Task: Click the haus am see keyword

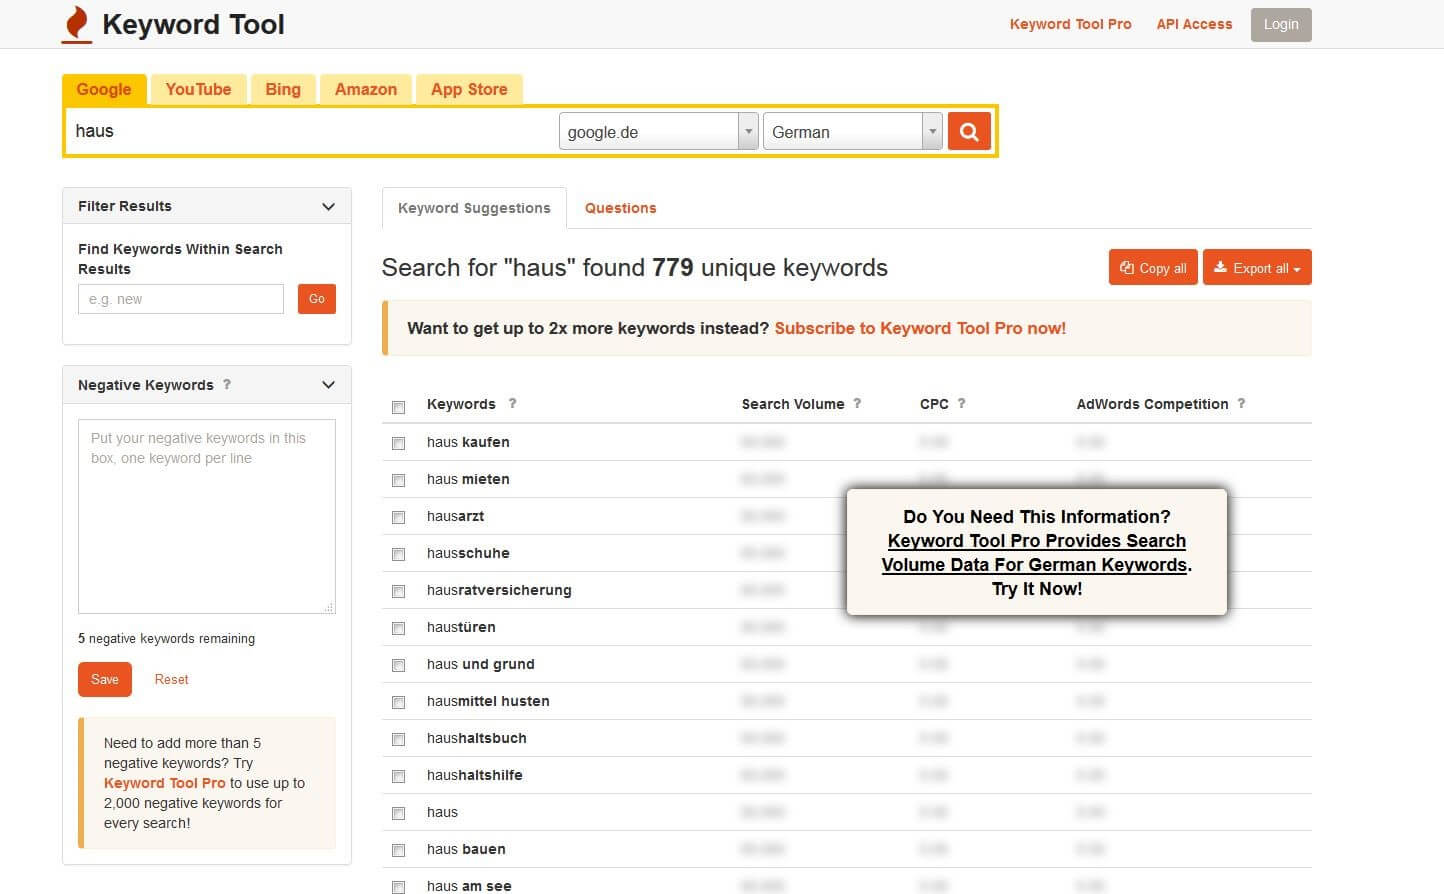Action: tap(469, 886)
